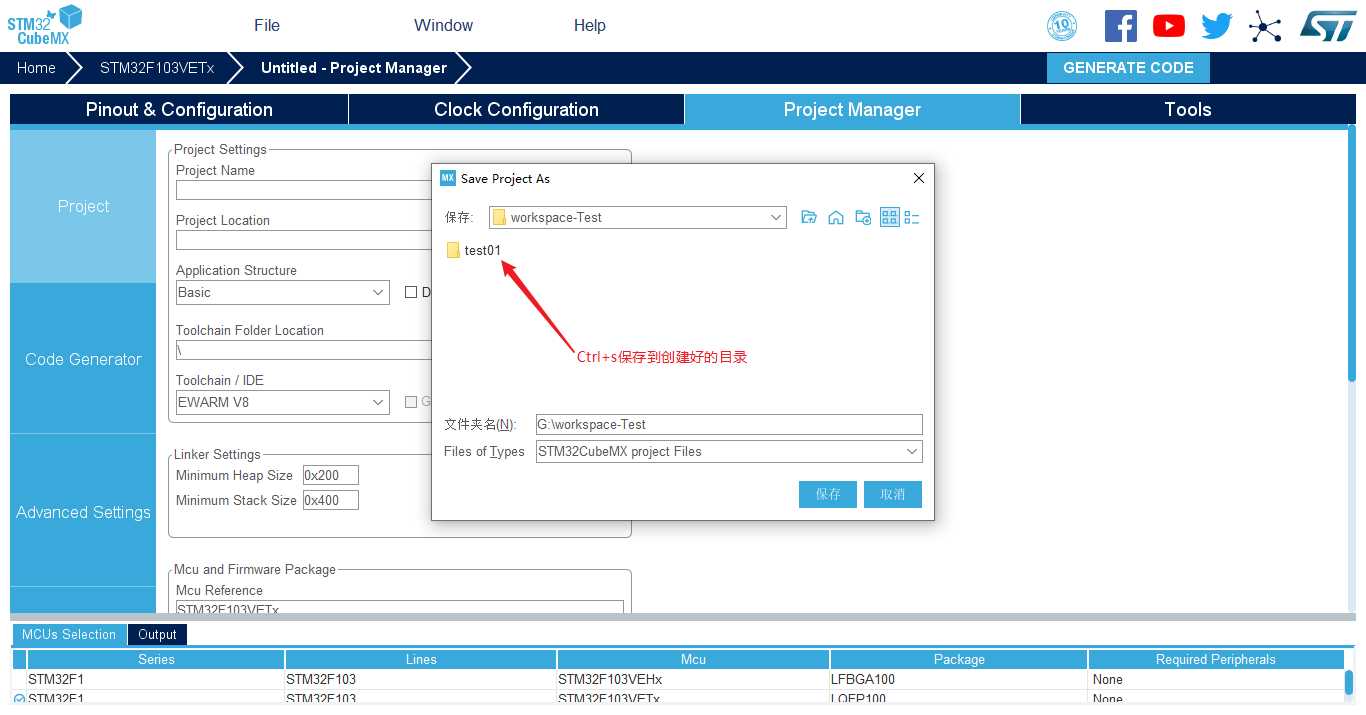Select the LFBGA100 package cell
1366x715 pixels.
pyautogui.click(x=959, y=679)
